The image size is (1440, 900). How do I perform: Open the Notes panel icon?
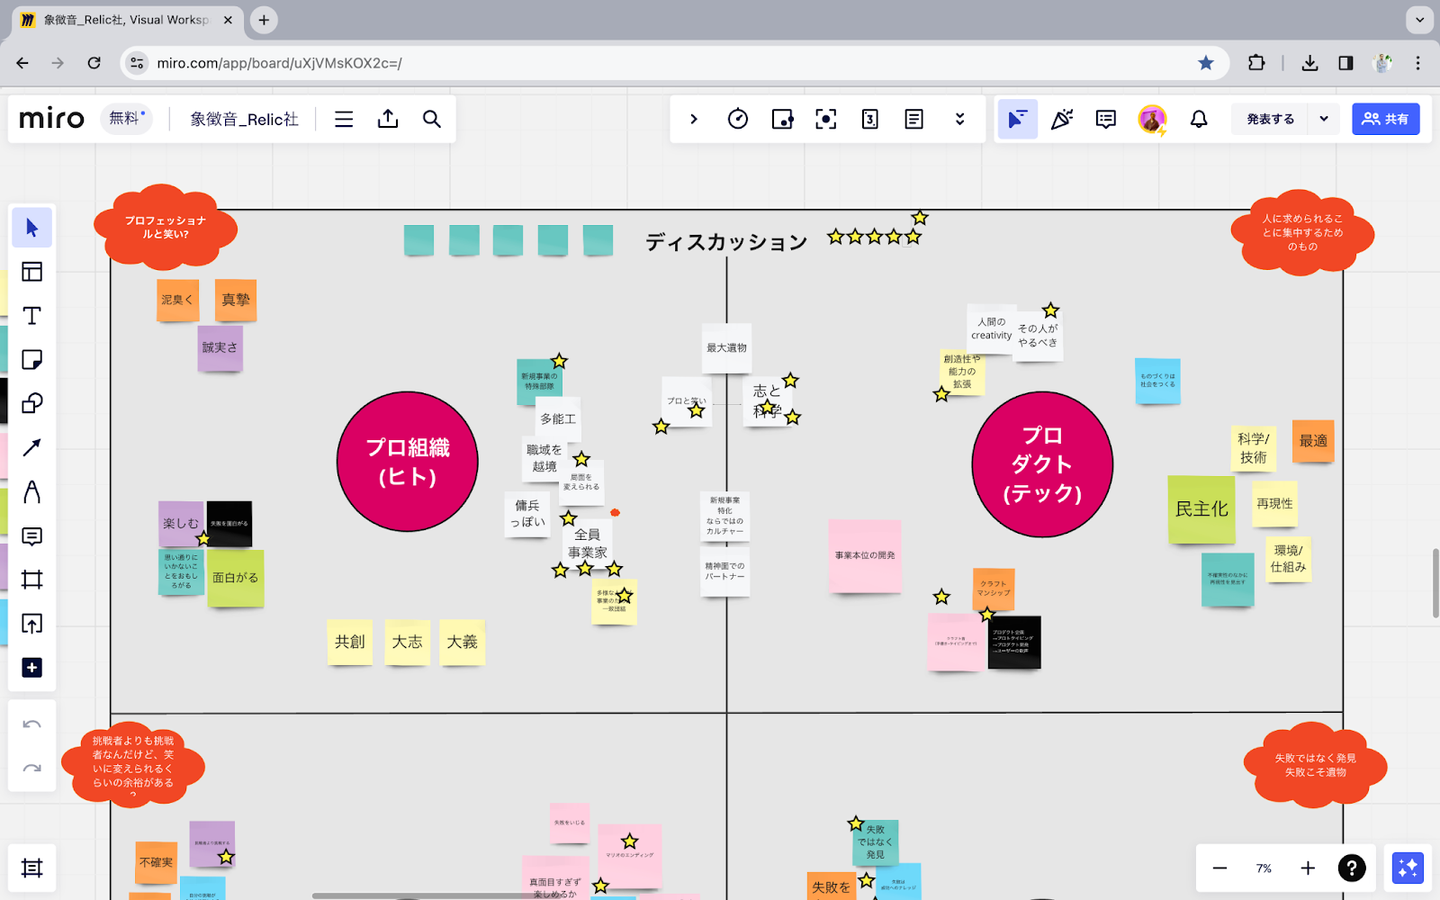click(914, 119)
